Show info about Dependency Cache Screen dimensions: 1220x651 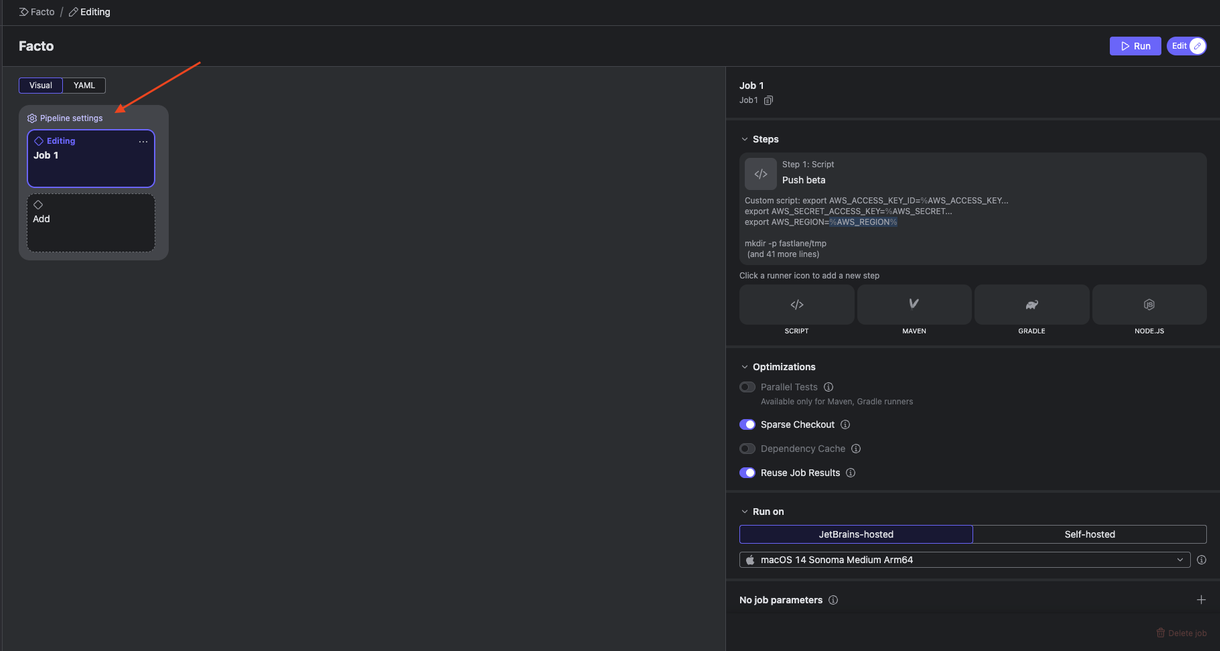tap(856, 449)
